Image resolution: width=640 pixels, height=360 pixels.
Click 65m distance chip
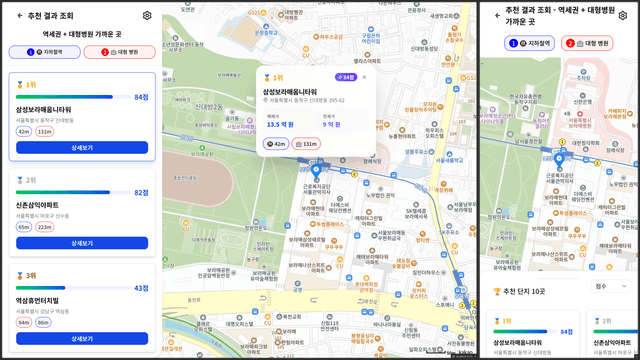point(24,227)
